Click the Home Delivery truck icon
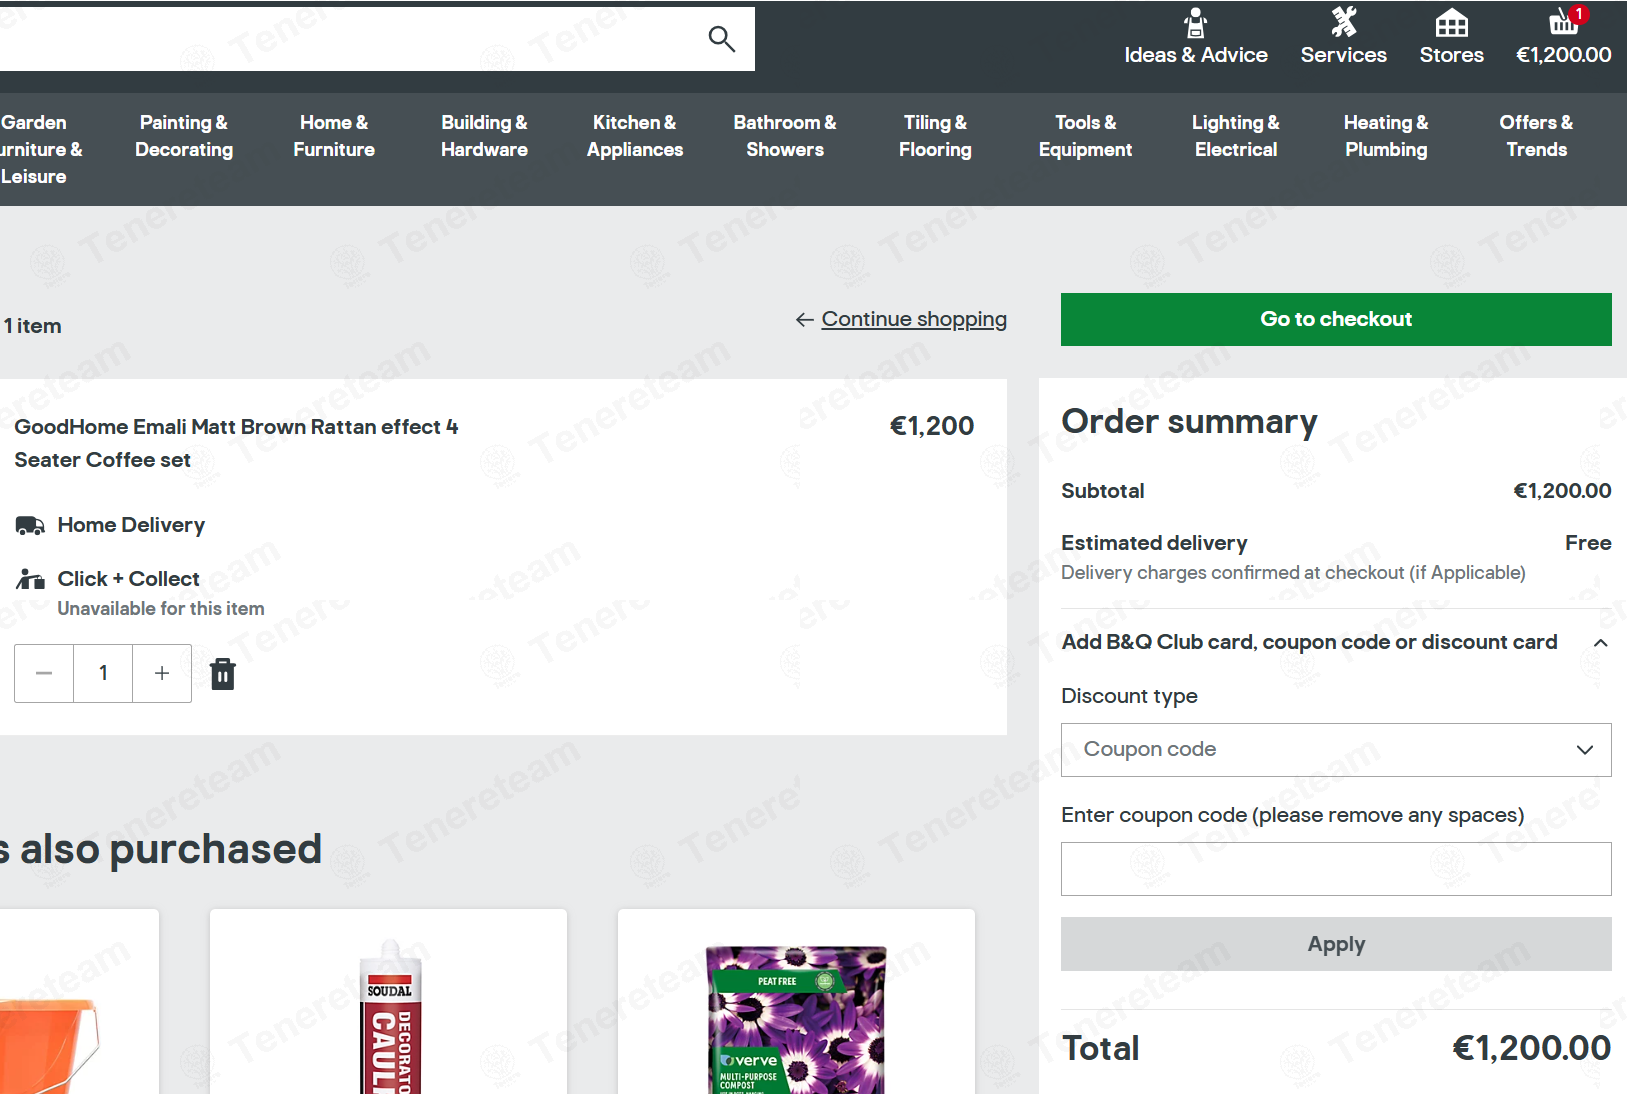This screenshot has width=1627, height=1094. [30, 526]
